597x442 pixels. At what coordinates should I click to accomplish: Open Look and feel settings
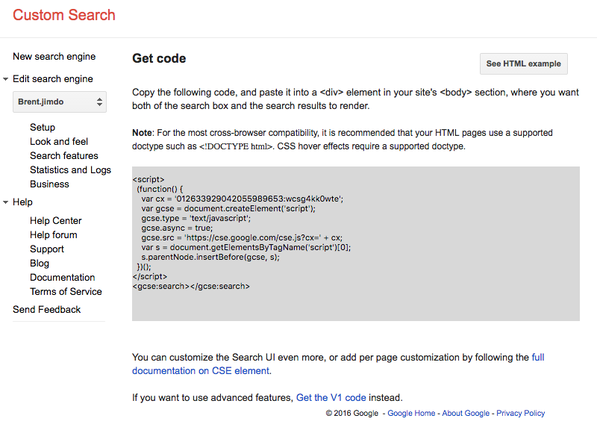59,141
